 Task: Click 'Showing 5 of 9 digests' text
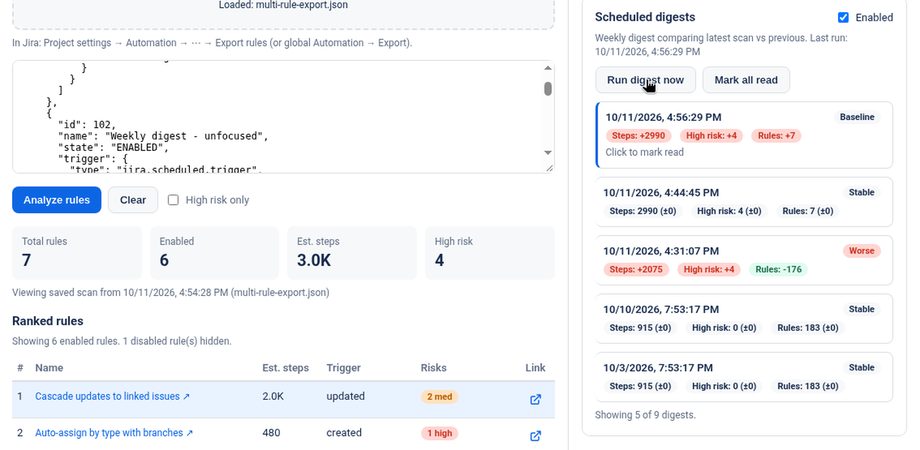(645, 415)
